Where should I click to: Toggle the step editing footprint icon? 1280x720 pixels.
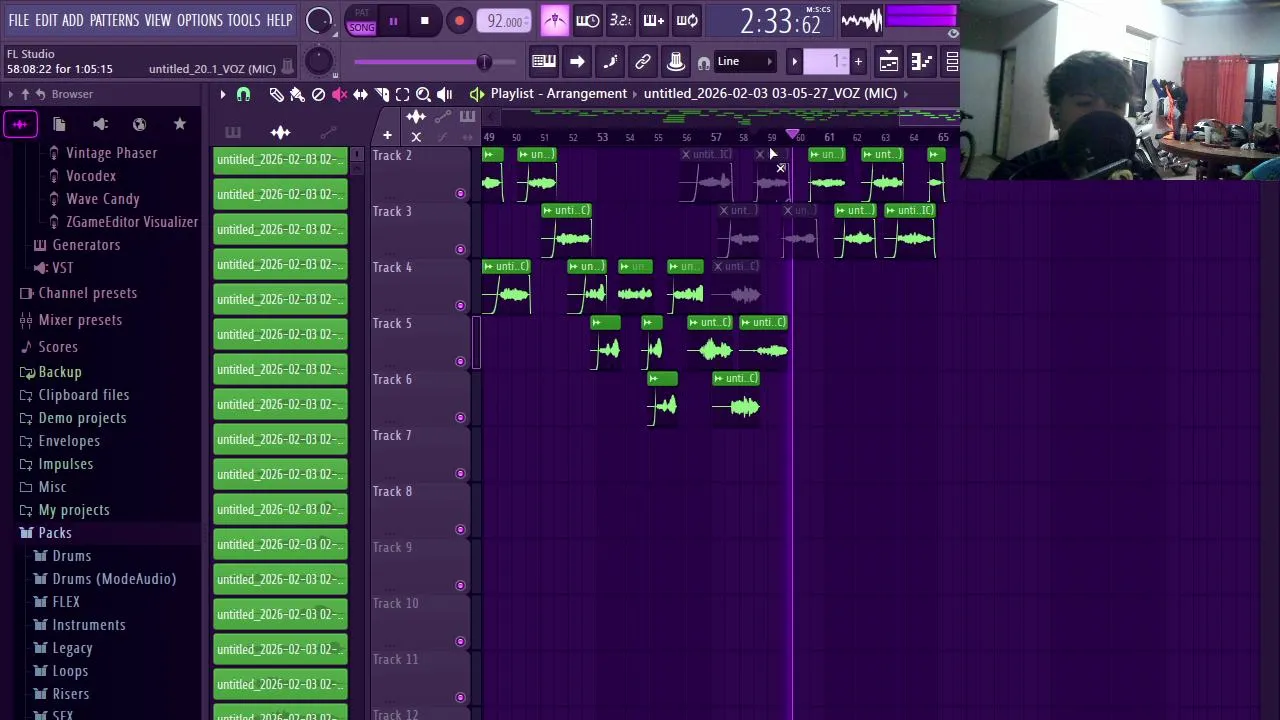click(x=610, y=62)
